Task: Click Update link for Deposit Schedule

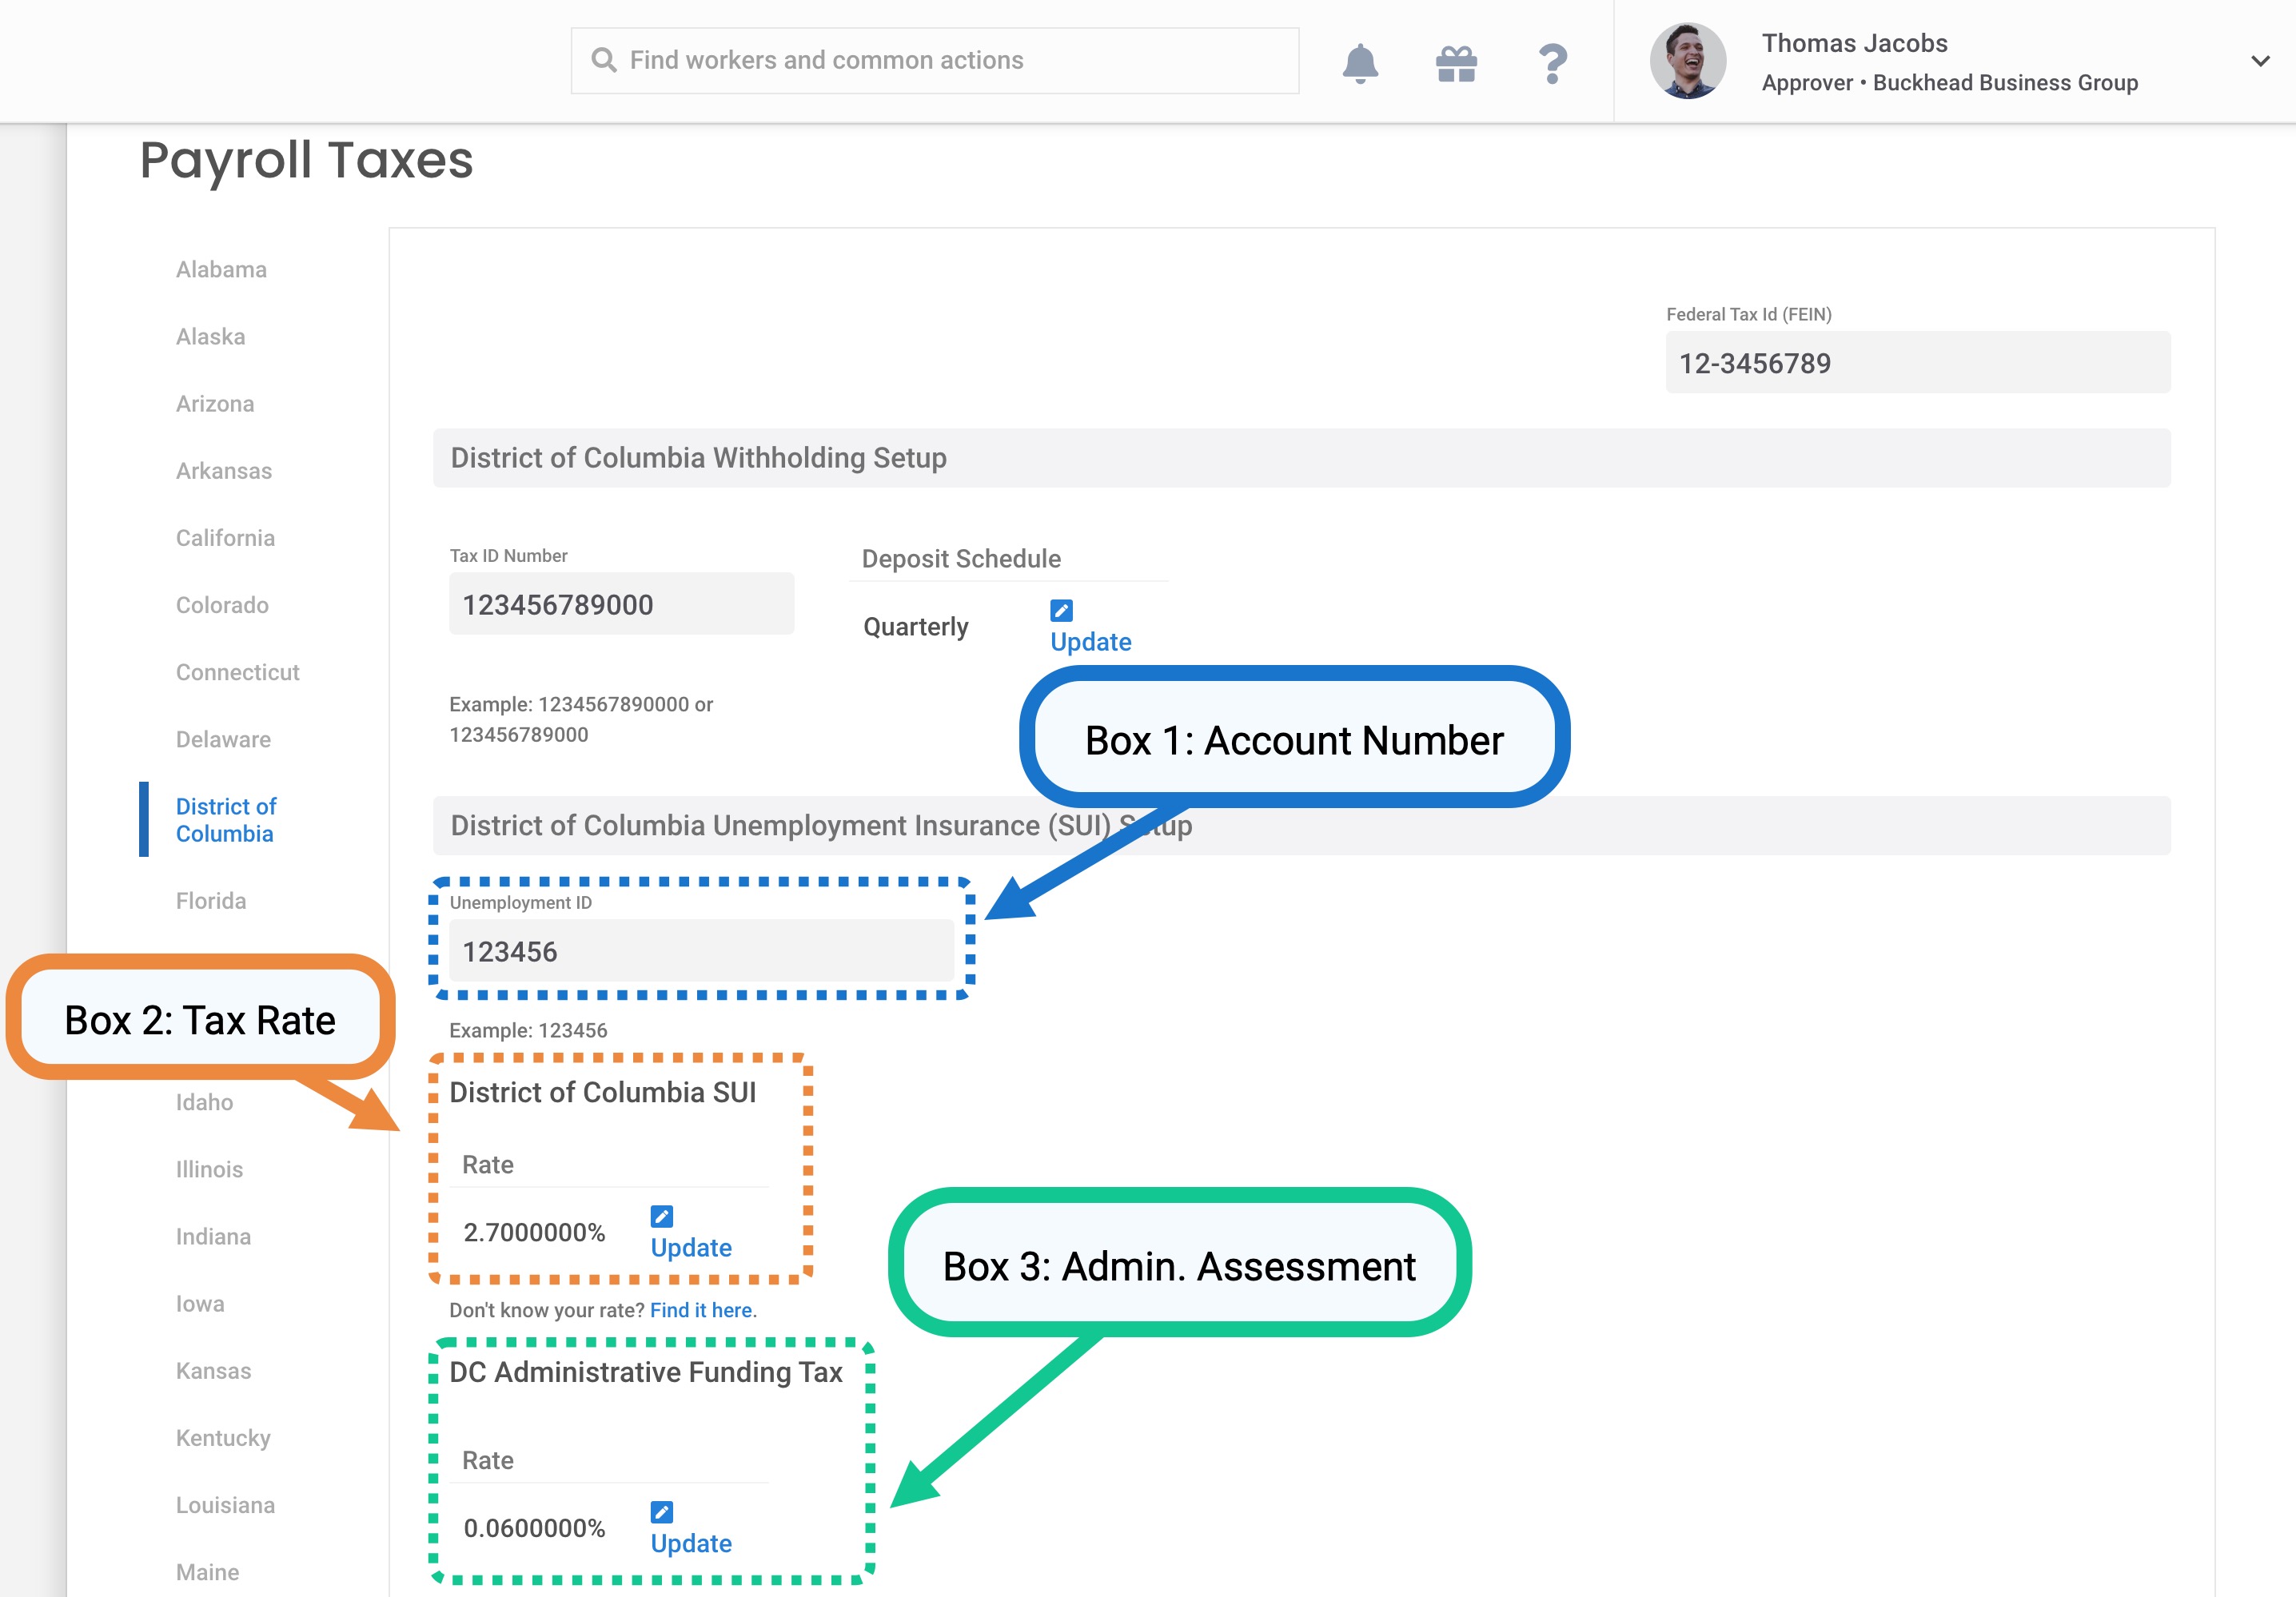Action: click(x=1090, y=642)
